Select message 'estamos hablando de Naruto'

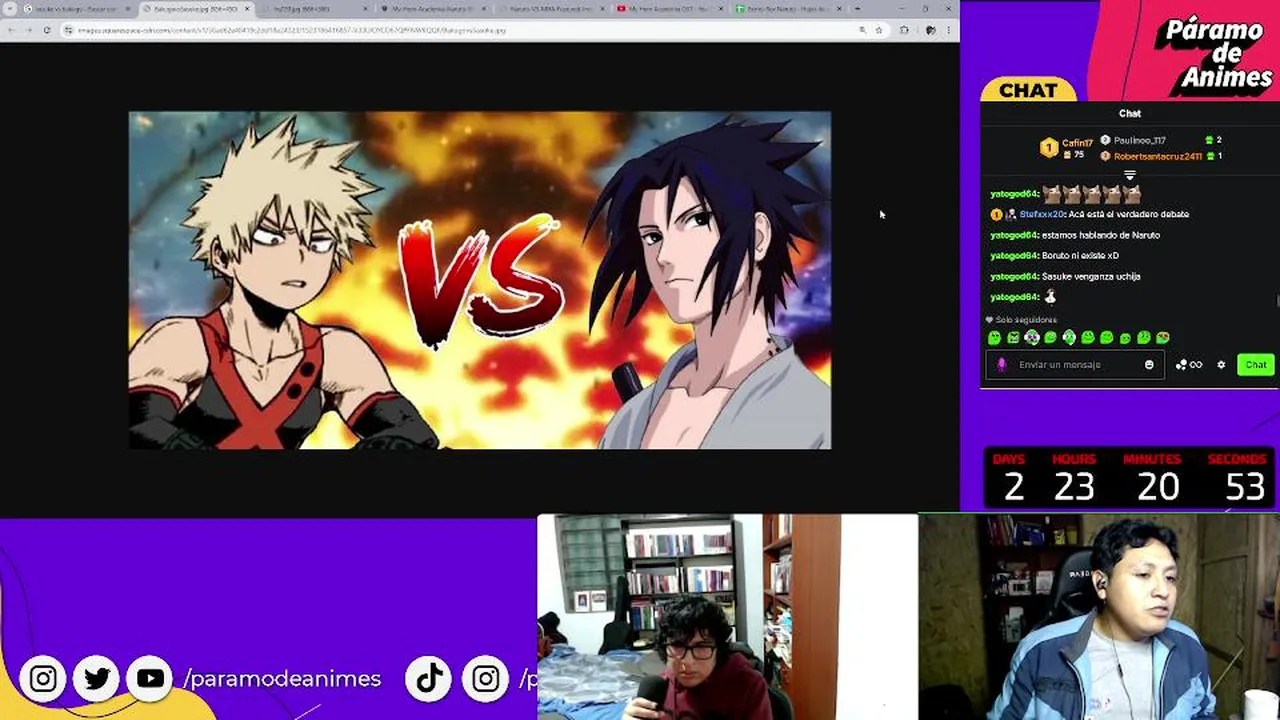click(1101, 235)
